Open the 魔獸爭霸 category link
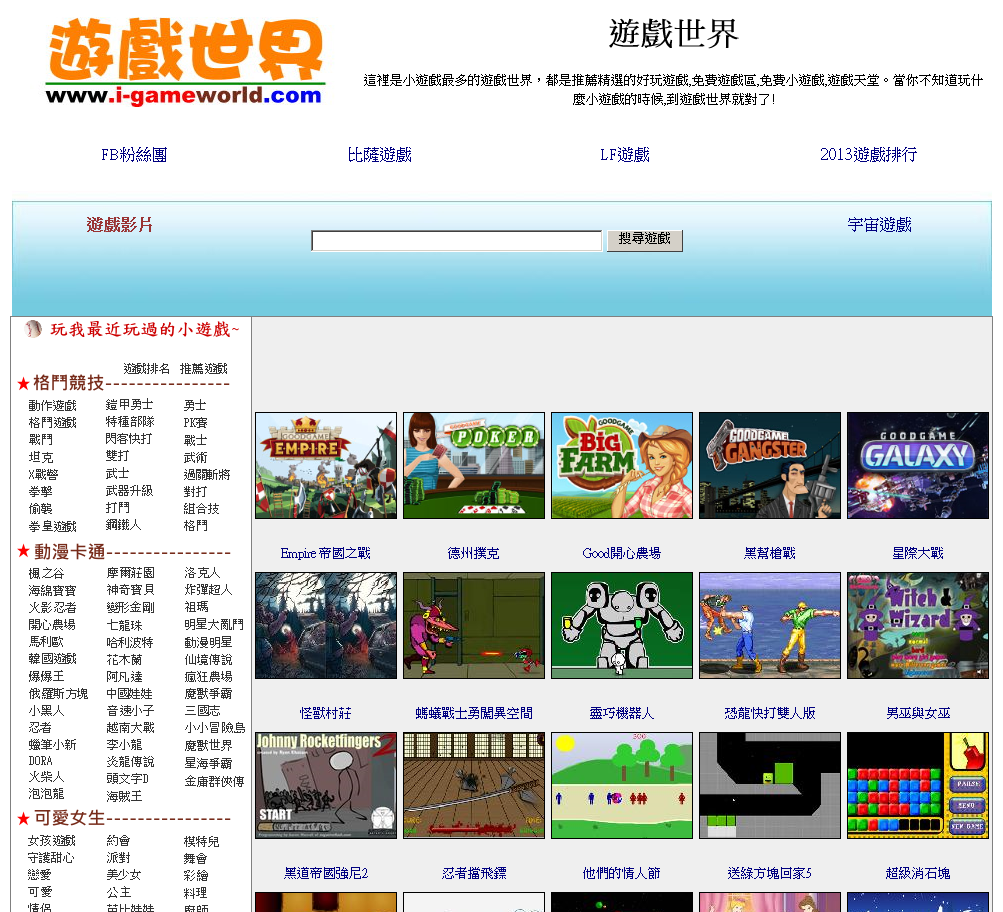1003x912 pixels. (x=209, y=693)
